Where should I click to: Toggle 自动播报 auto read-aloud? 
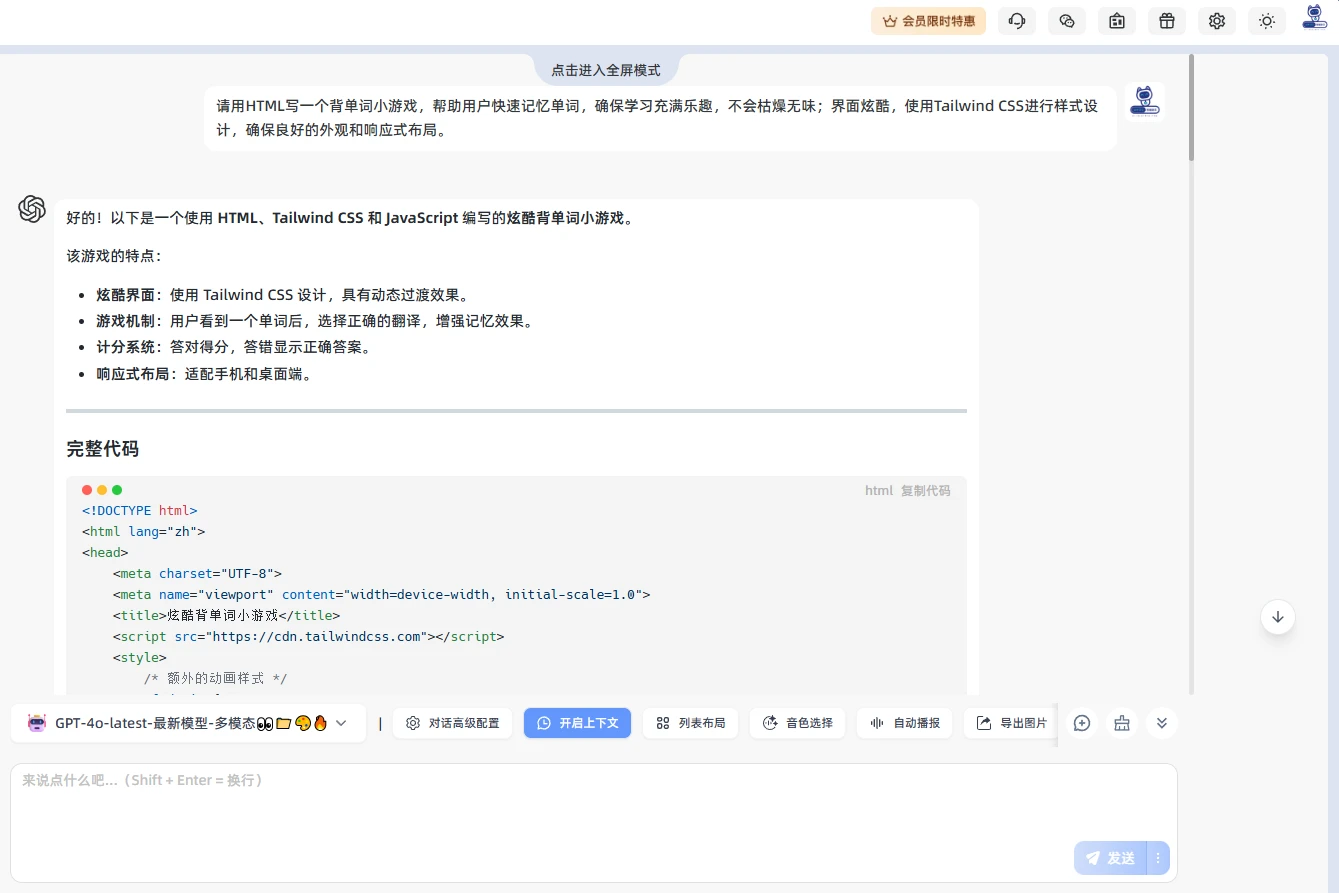(905, 723)
